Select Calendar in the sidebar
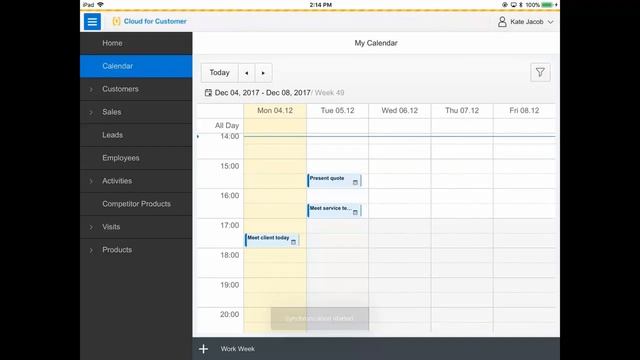 (136, 66)
